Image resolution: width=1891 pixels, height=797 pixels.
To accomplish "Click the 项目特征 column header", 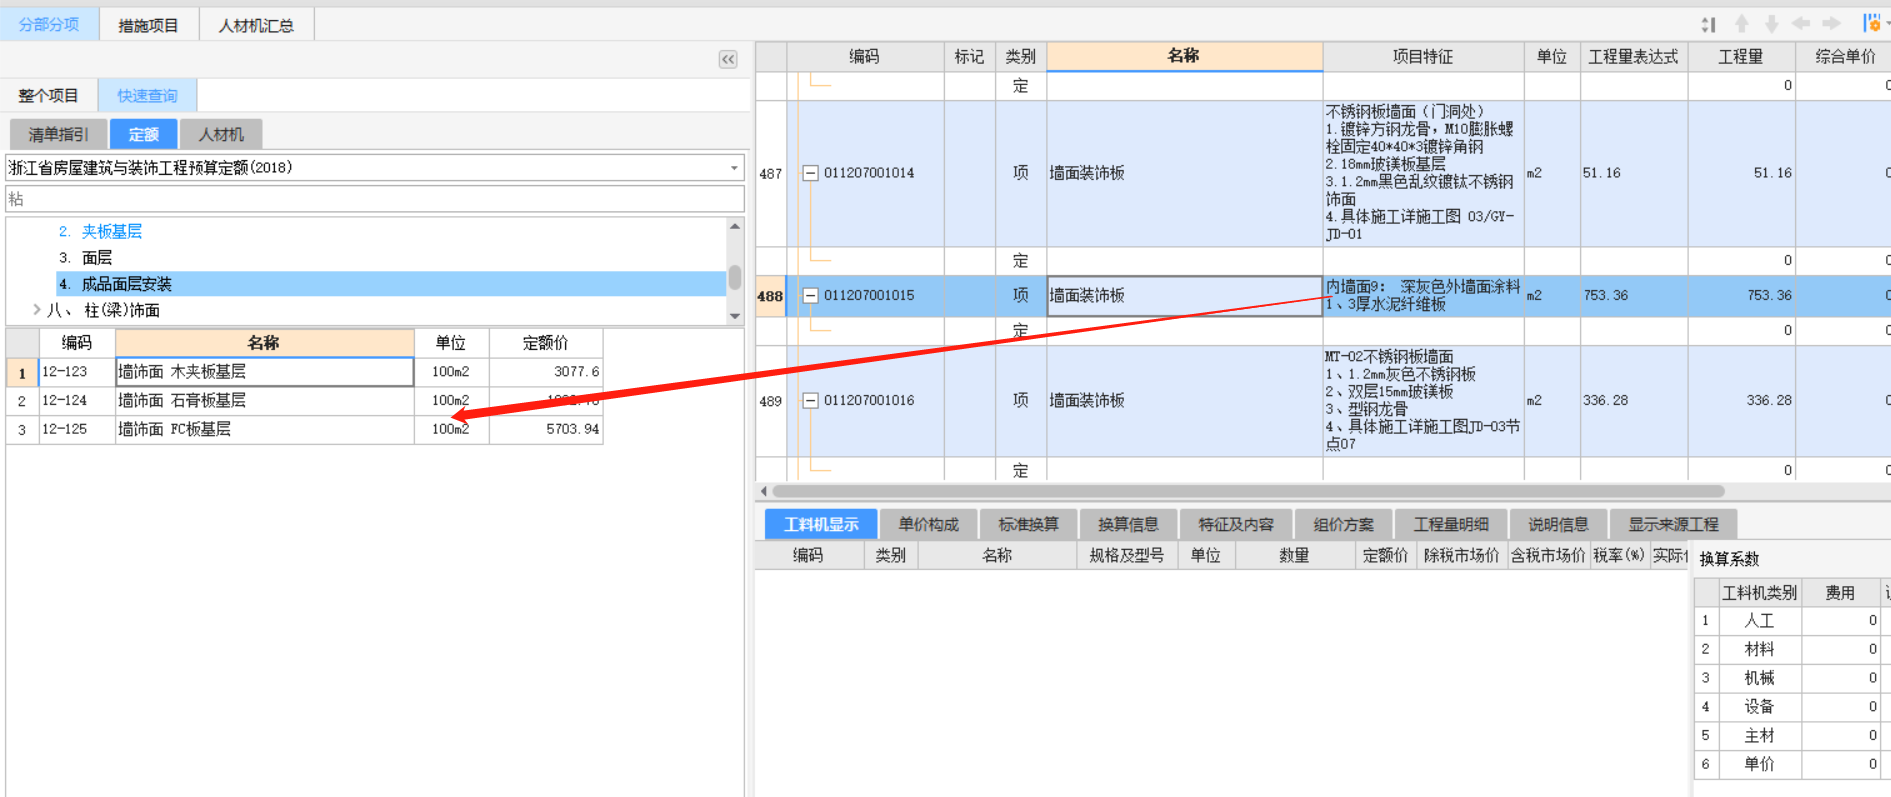I will point(1422,57).
